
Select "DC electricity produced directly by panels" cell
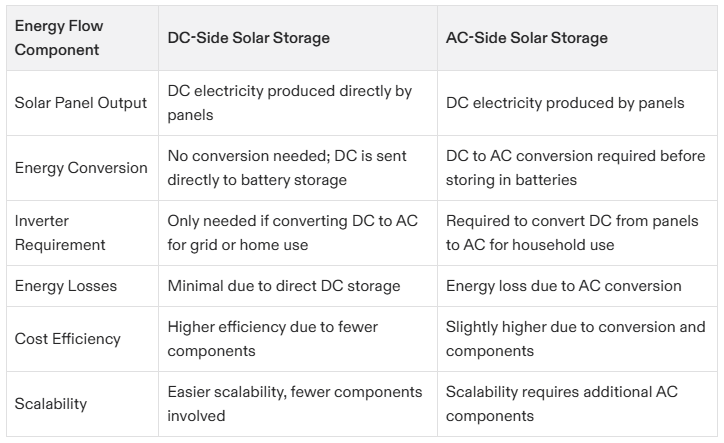[x=289, y=103]
